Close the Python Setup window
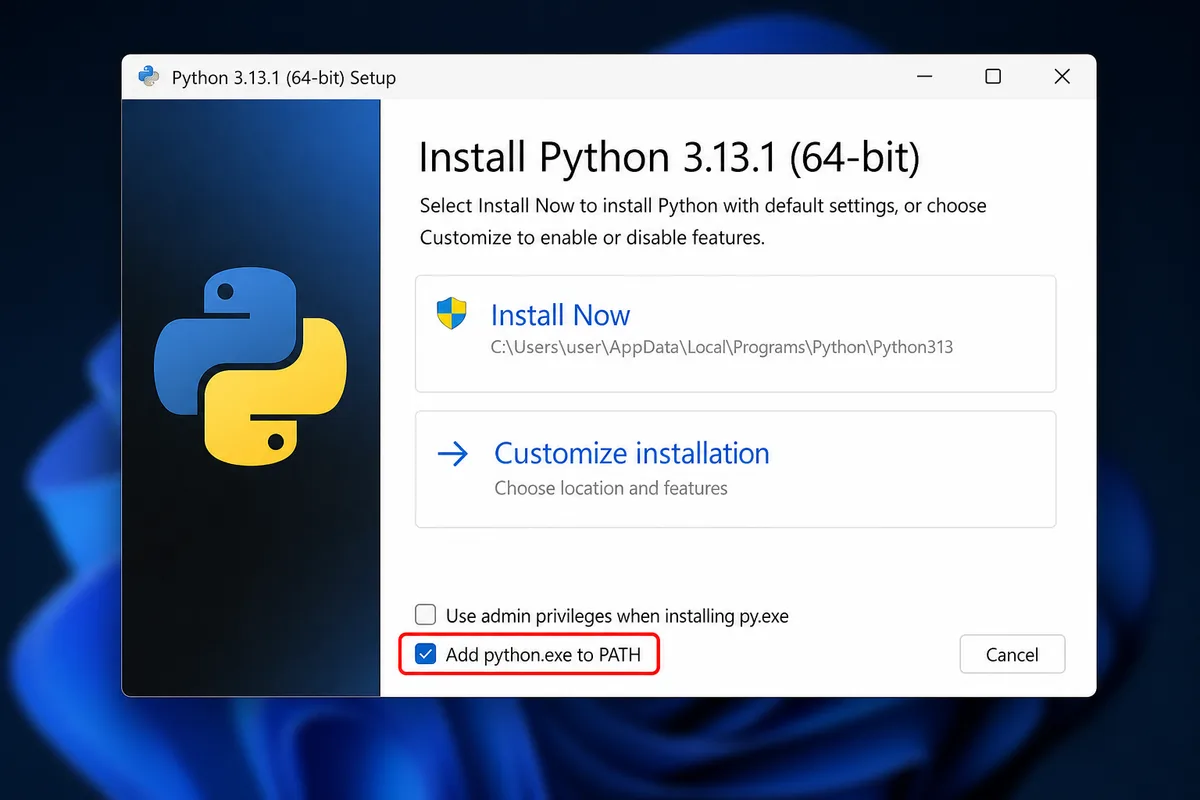Image resolution: width=1200 pixels, height=800 pixels. (x=1062, y=77)
